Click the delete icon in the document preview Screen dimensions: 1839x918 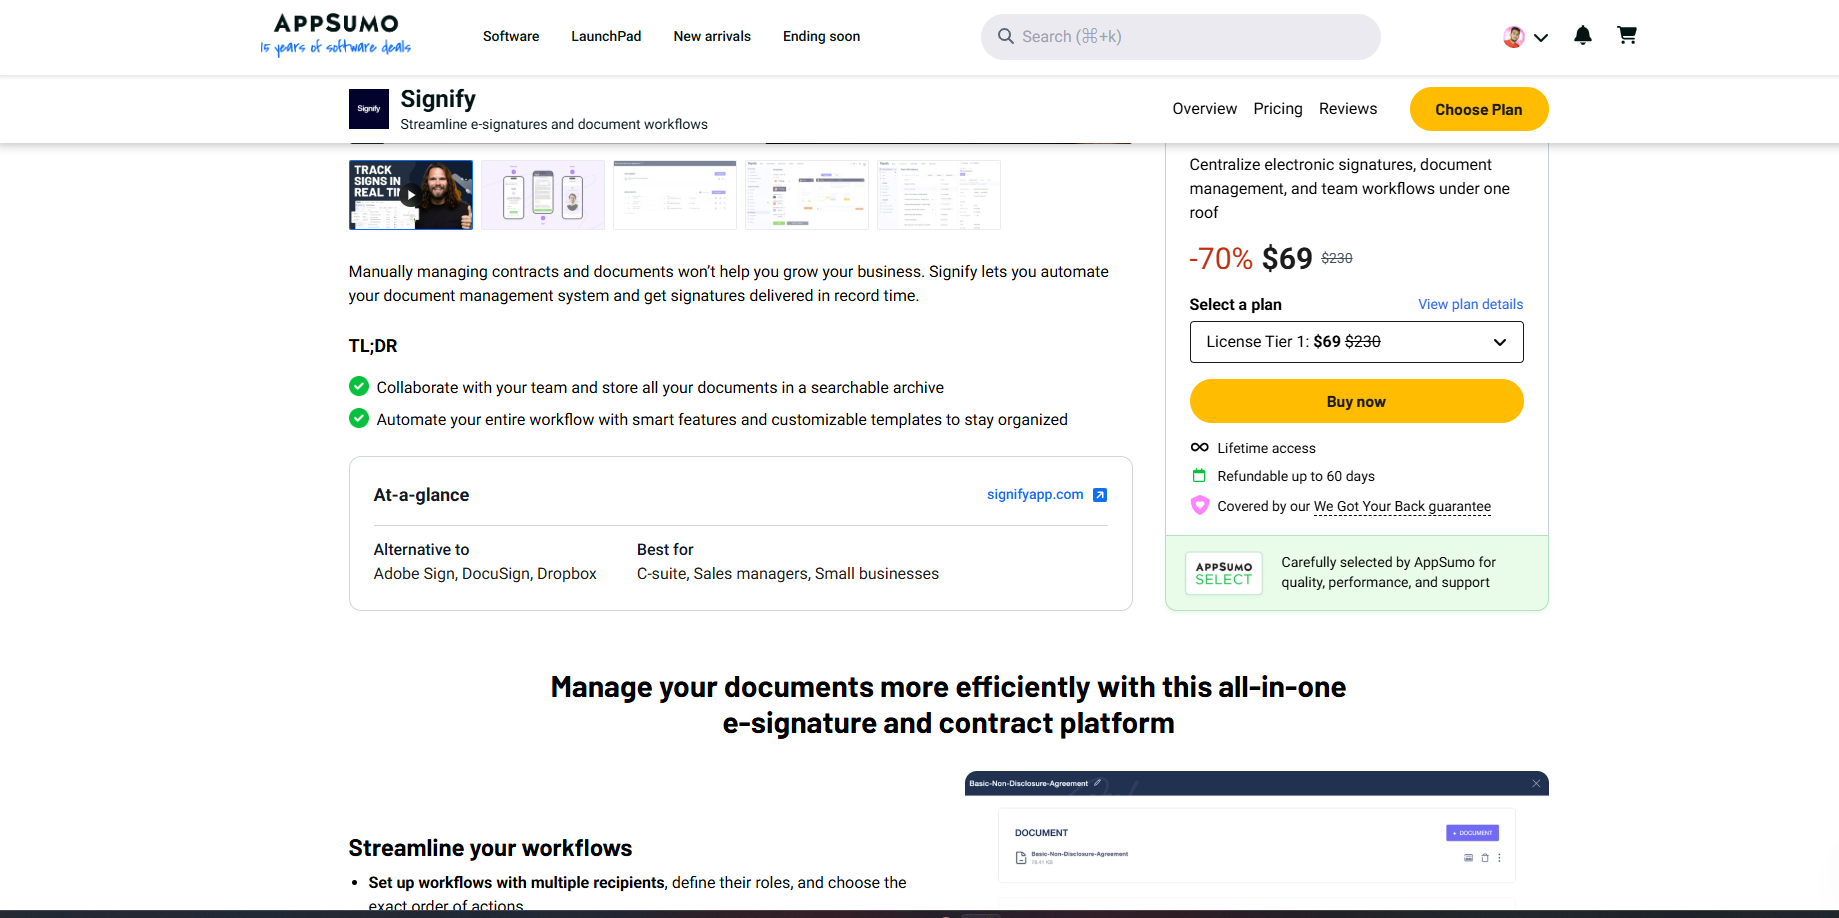(1485, 857)
